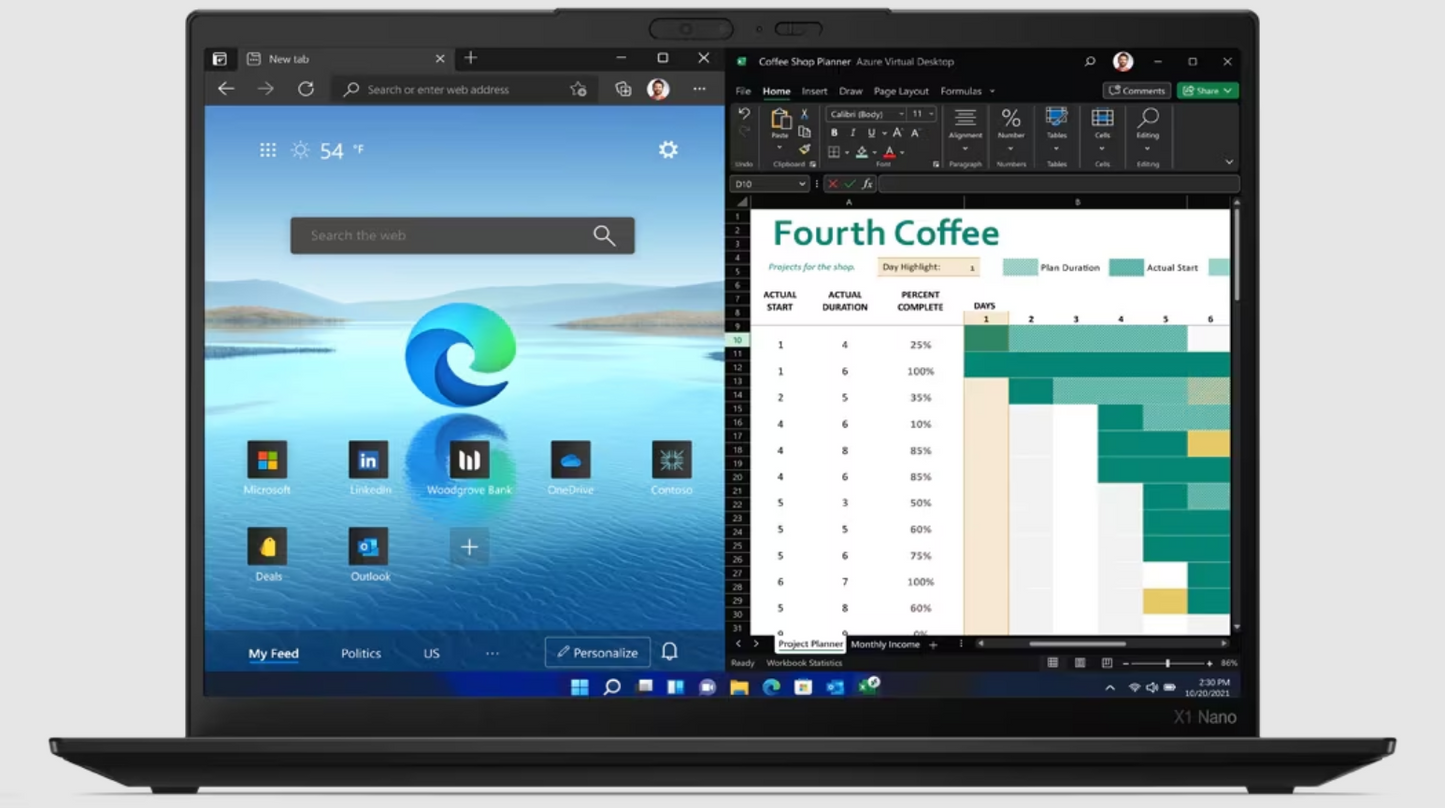Click the Personalize button in Edge
This screenshot has height=808, width=1445.
(597, 653)
